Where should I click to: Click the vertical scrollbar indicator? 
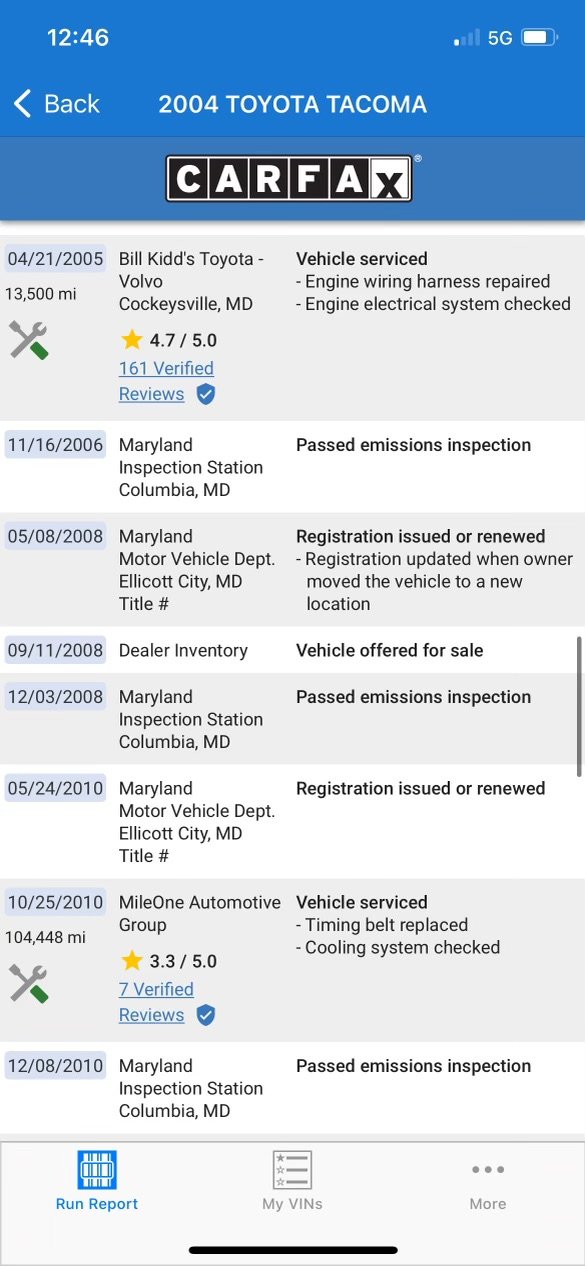(579, 705)
